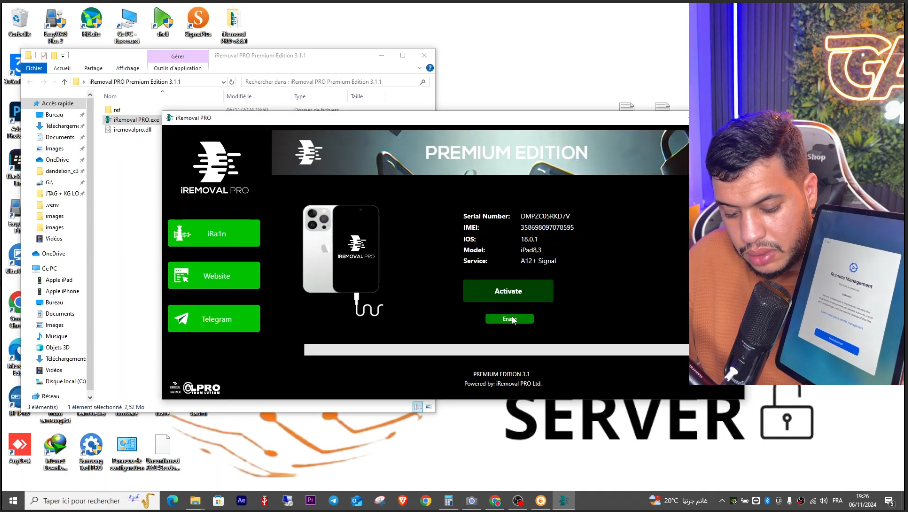Open the Windows Start menu
The width and height of the screenshot is (908, 512).
pyautogui.click(x=13, y=500)
